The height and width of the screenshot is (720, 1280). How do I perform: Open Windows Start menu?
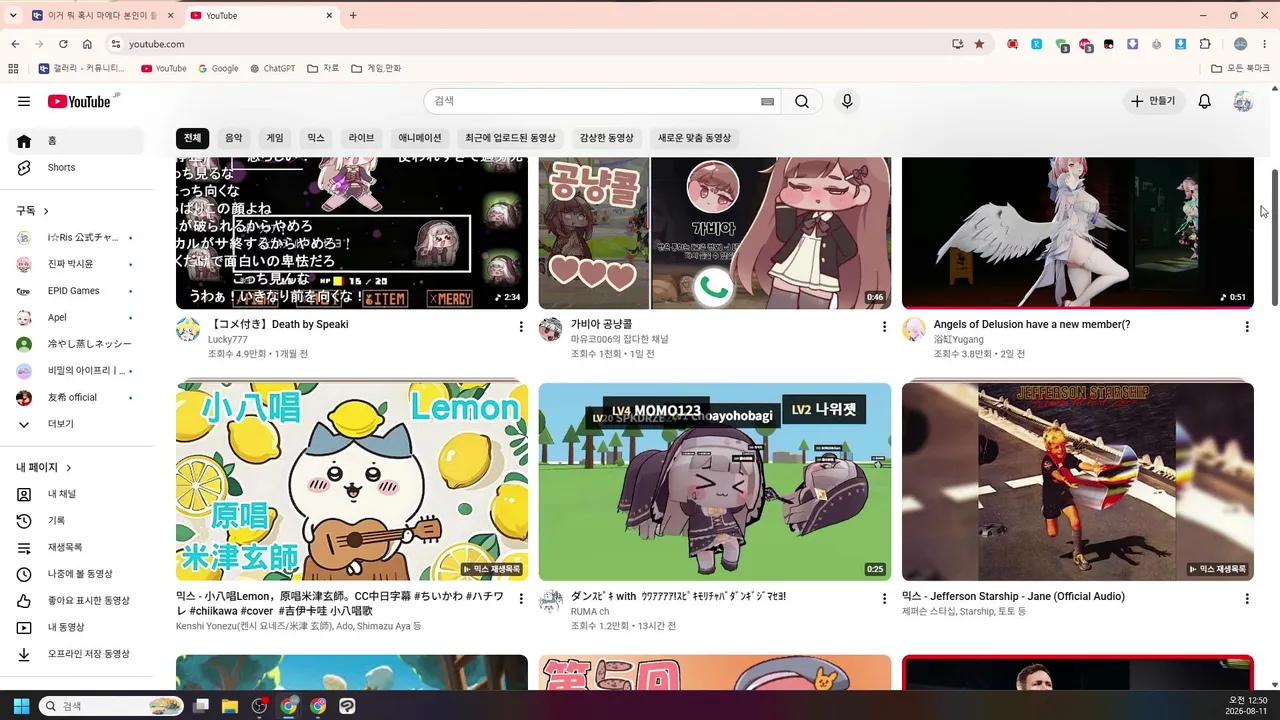(21, 706)
